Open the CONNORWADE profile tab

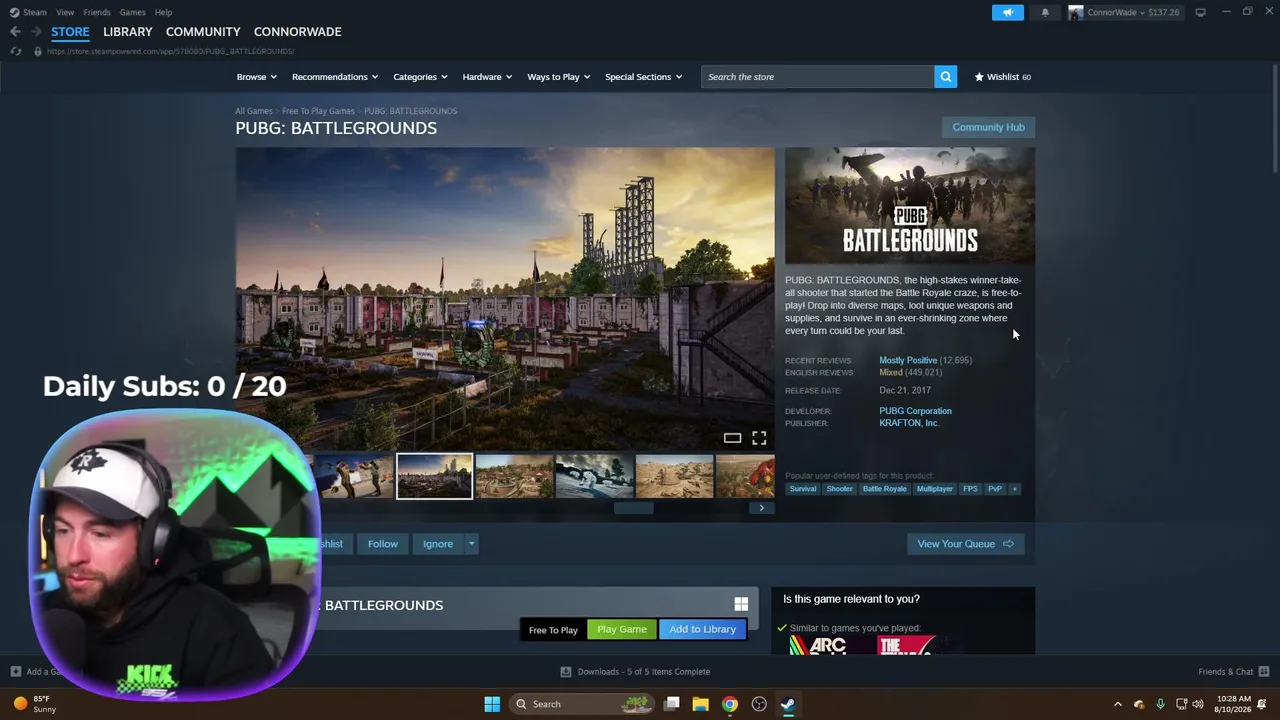click(x=297, y=32)
